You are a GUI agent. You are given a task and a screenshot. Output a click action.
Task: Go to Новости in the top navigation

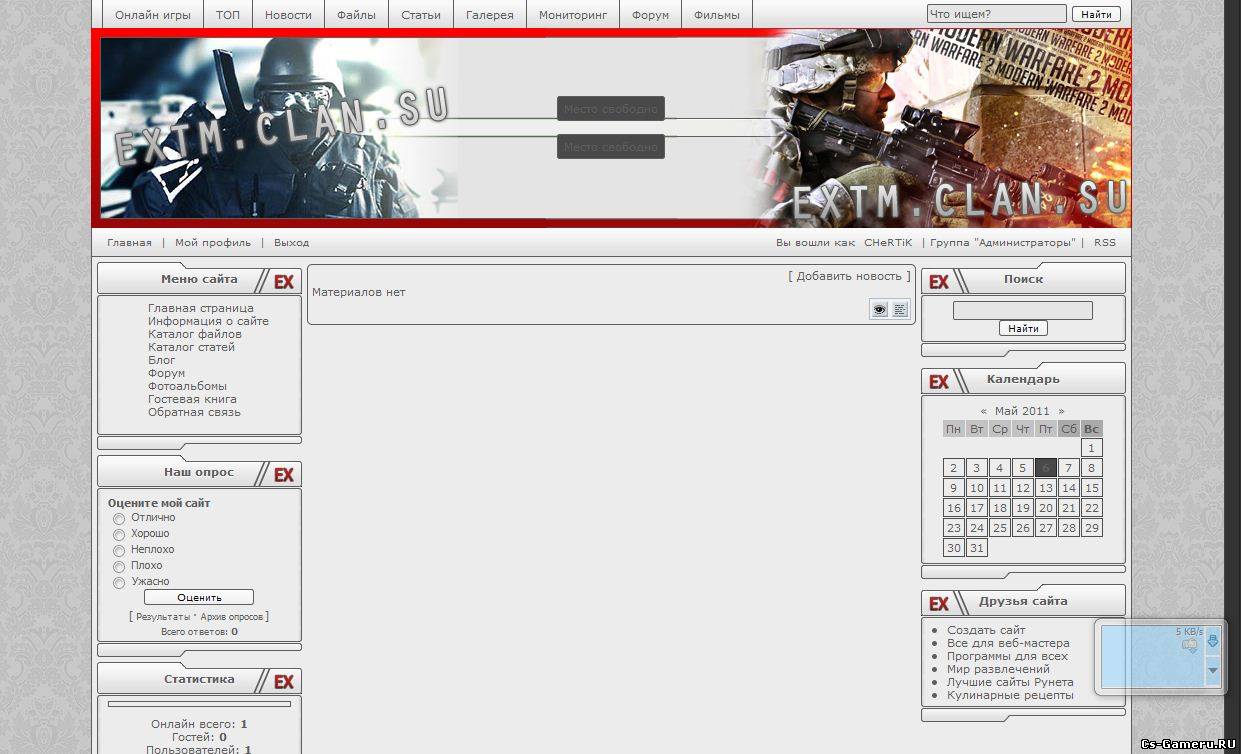click(x=288, y=15)
